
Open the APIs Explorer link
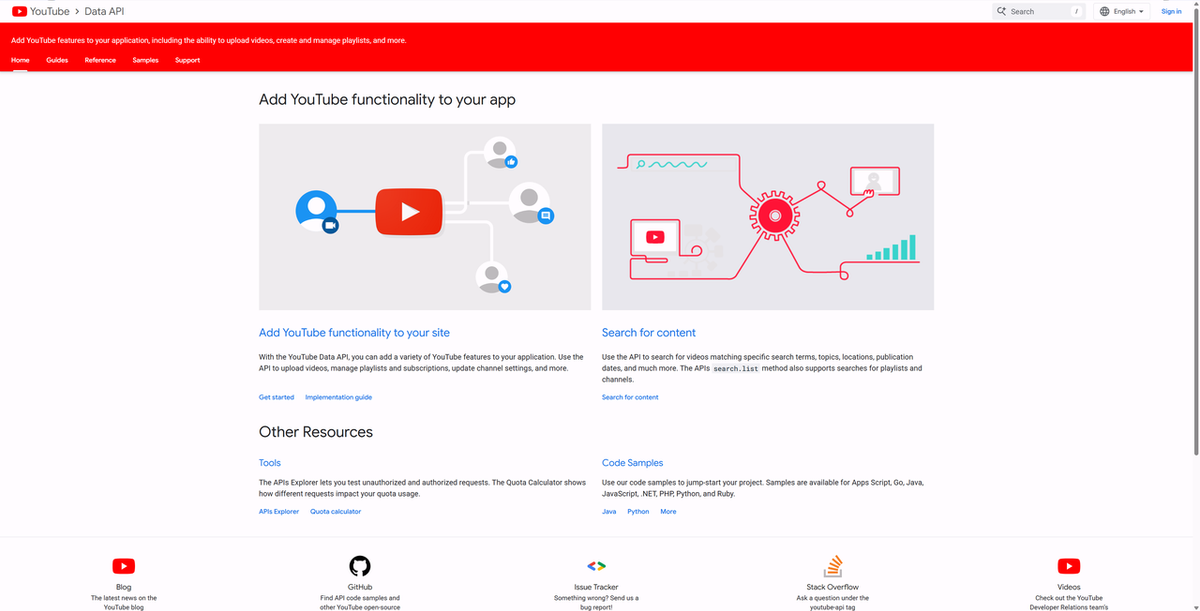tap(279, 511)
